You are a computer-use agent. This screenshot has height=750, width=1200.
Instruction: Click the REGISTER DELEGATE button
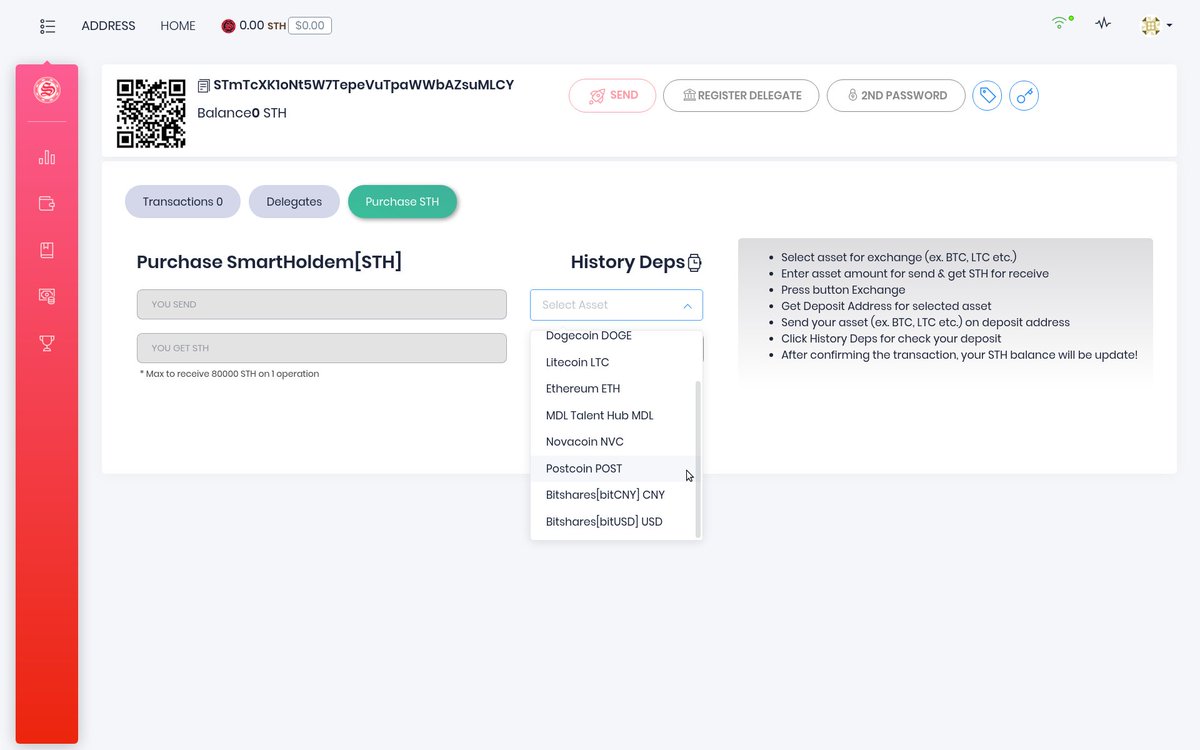[x=741, y=95]
